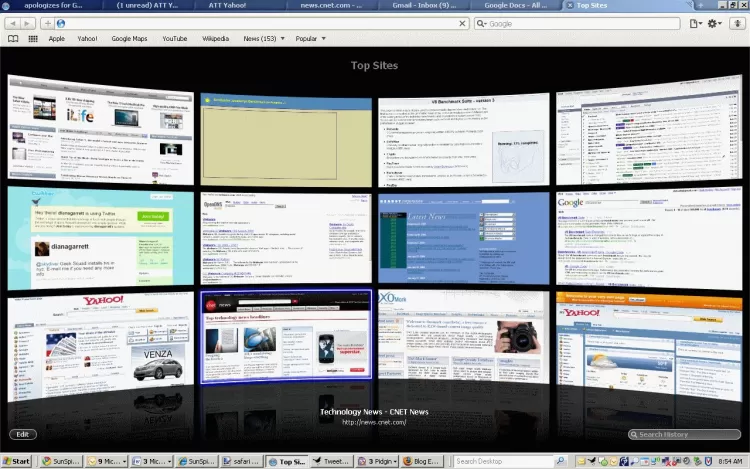Open the Page menu icon
The height and width of the screenshot is (469, 750).
click(695, 23)
